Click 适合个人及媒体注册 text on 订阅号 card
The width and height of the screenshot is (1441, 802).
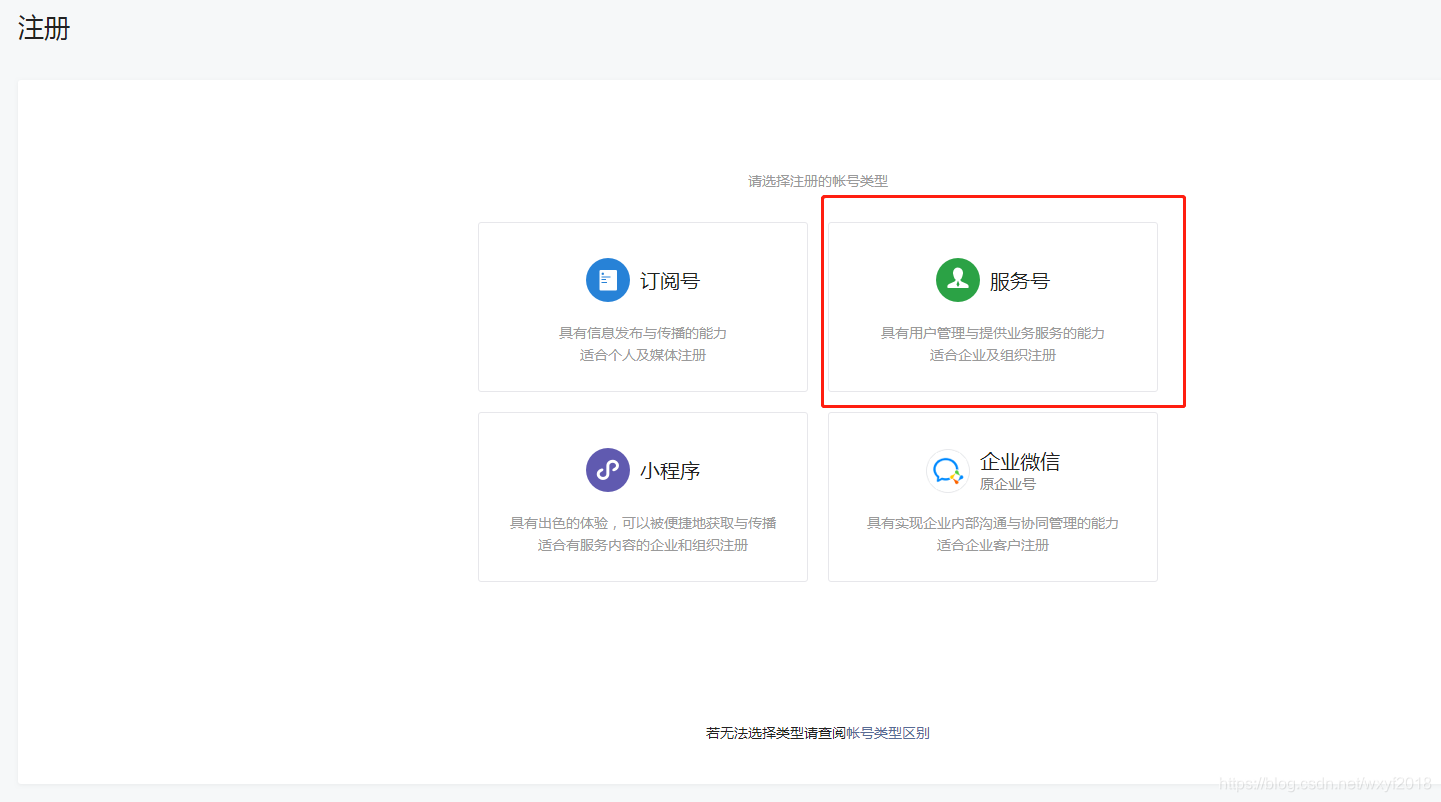[x=642, y=354]
